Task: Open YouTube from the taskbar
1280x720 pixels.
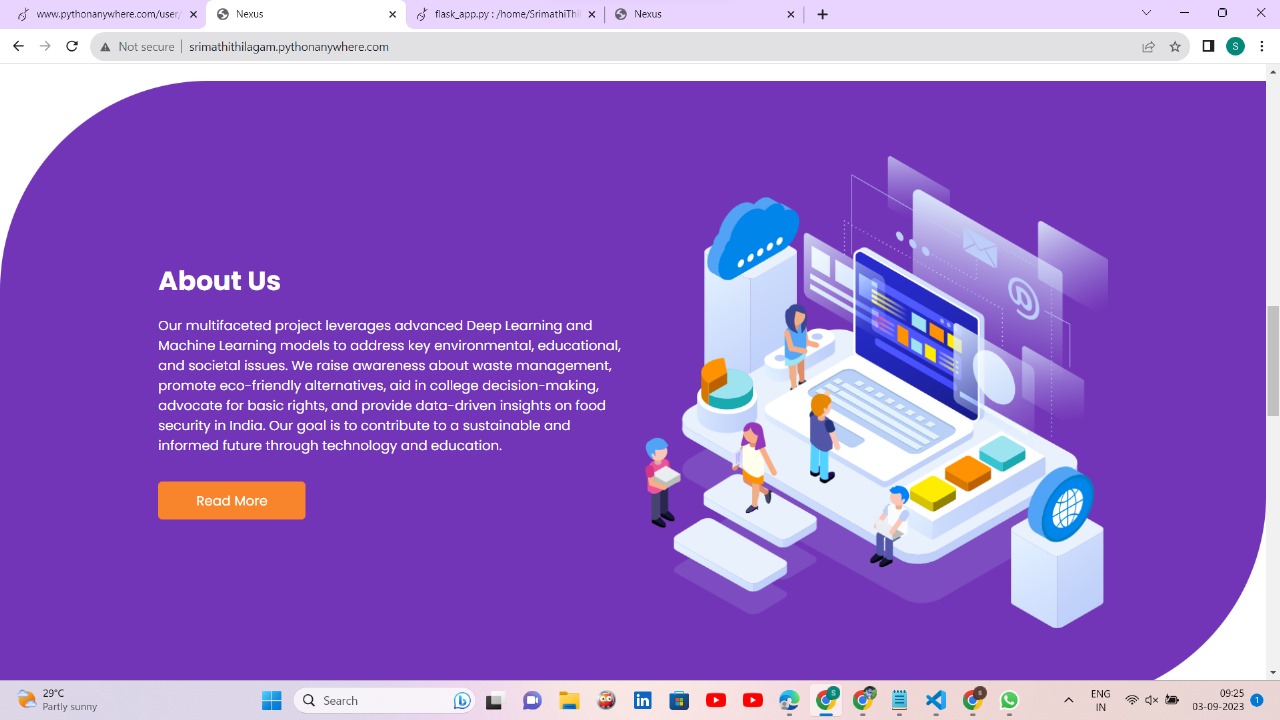Action: pos(716,700)
